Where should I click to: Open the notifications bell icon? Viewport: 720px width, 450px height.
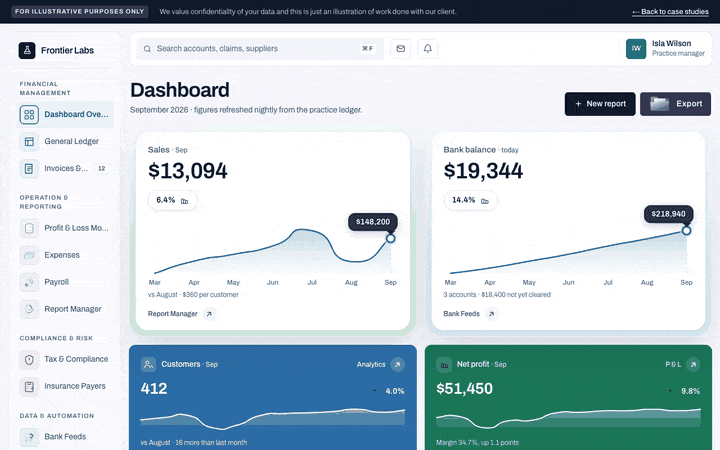[428, 49]
